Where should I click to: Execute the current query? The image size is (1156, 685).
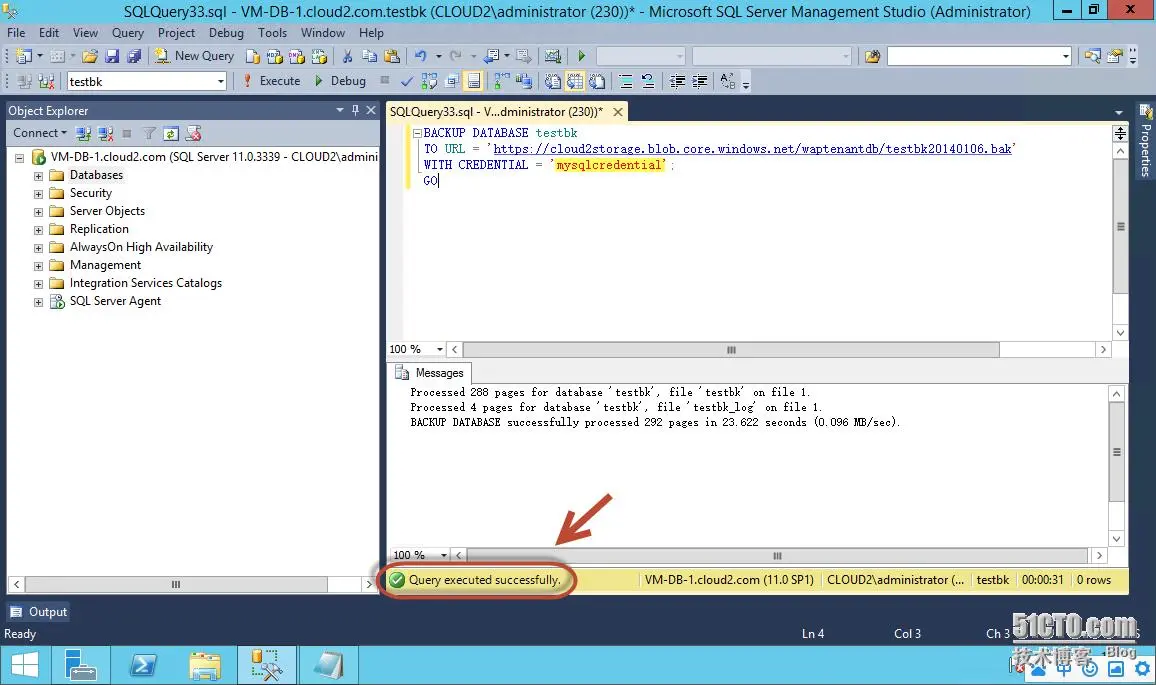(x=271, y=81)
